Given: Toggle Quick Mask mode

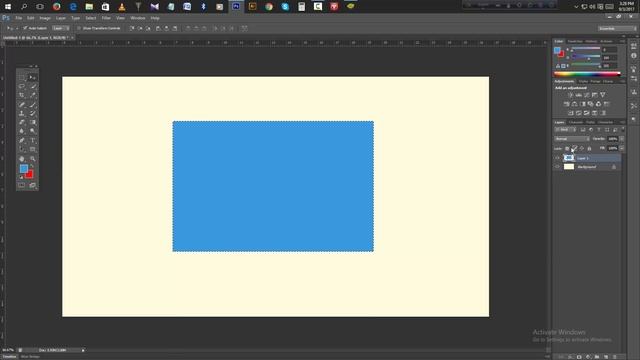Looking at the screenshot, I should [x=22, y=185].
